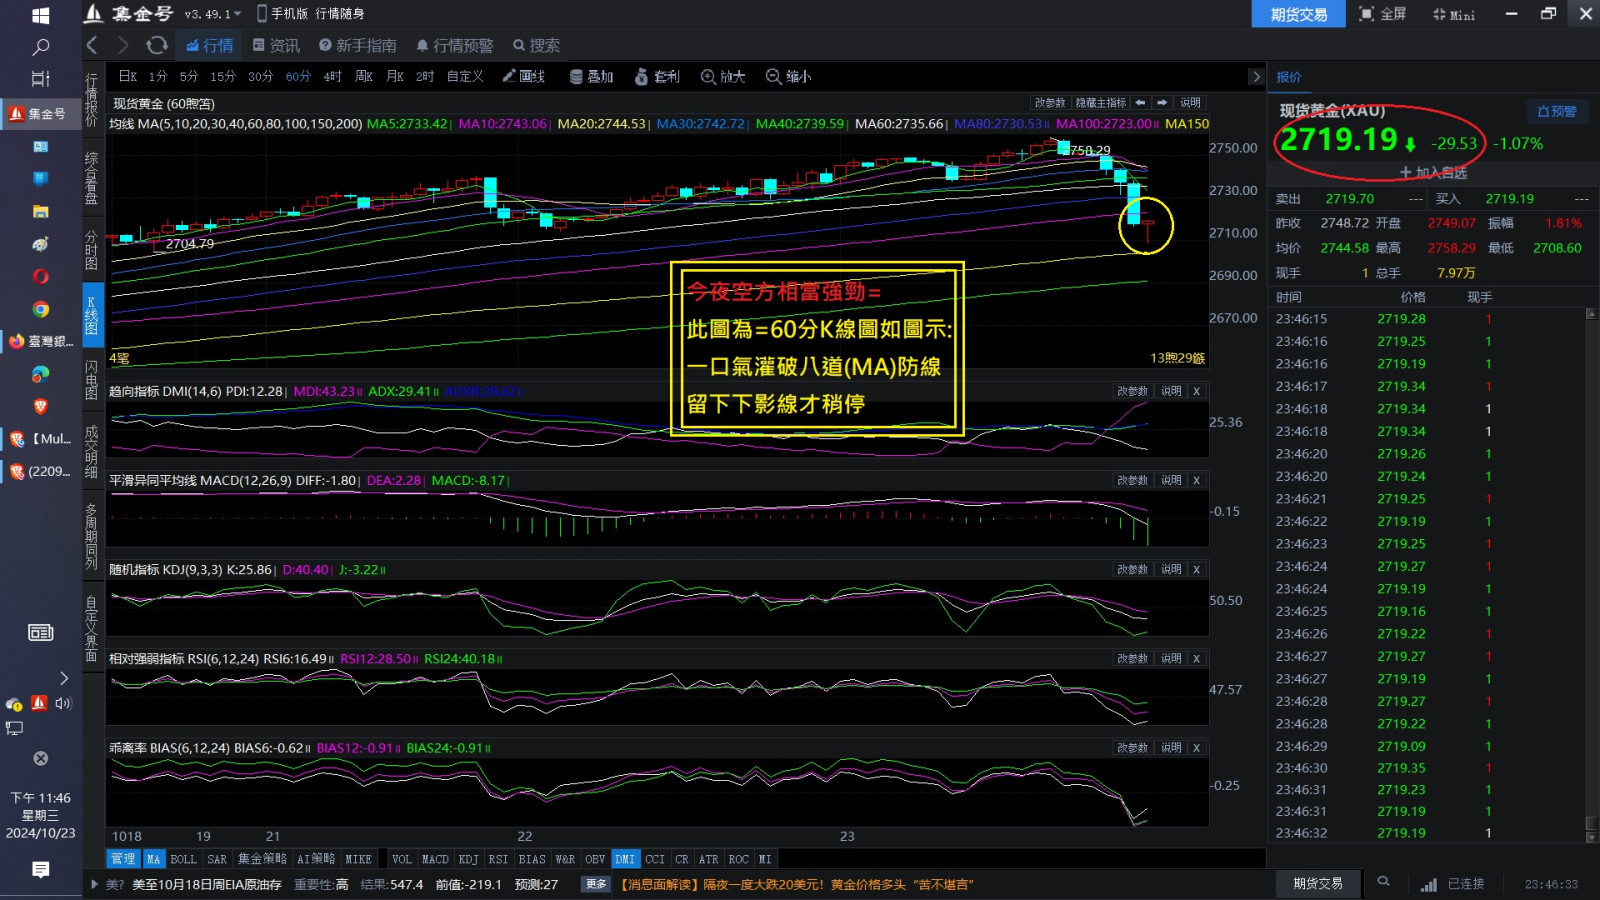
Task: Click the 画线 draw-line tool
Action: click(523, 77)
